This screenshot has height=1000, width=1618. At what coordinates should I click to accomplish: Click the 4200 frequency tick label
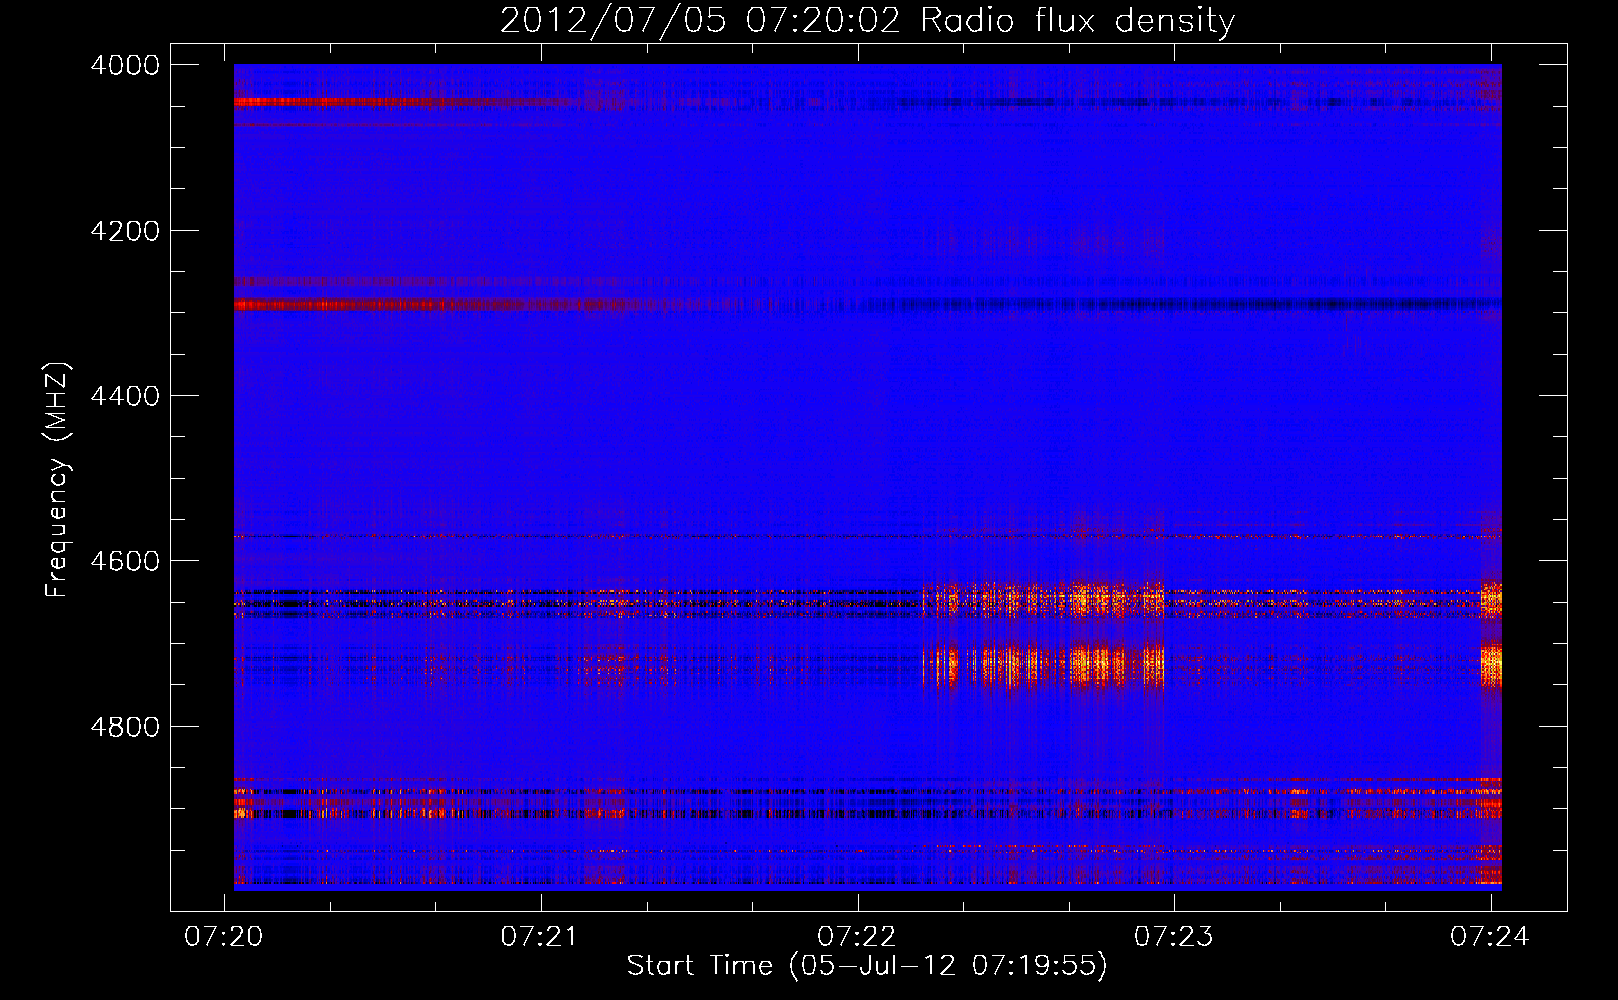click(x=125, y=231)
